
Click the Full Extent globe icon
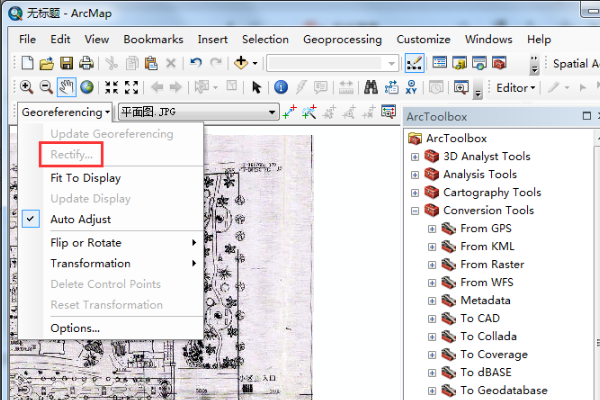pyautogui.click(x=87, y=87)
